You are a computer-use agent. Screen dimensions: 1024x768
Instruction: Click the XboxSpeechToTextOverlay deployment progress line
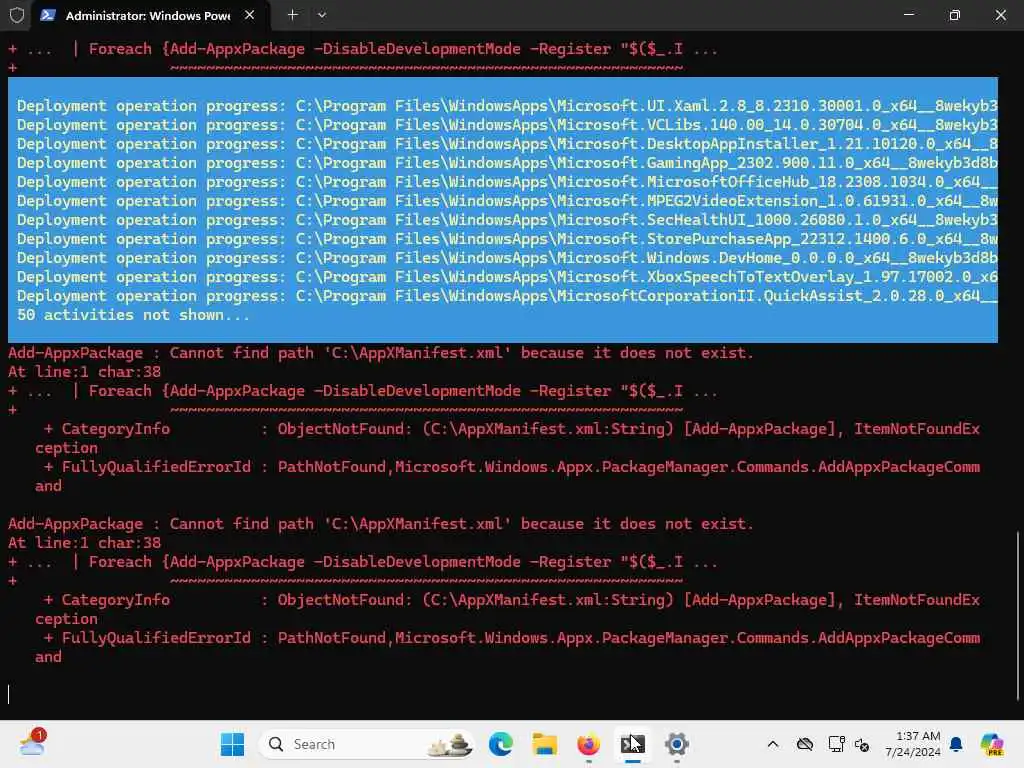[507, 277]
